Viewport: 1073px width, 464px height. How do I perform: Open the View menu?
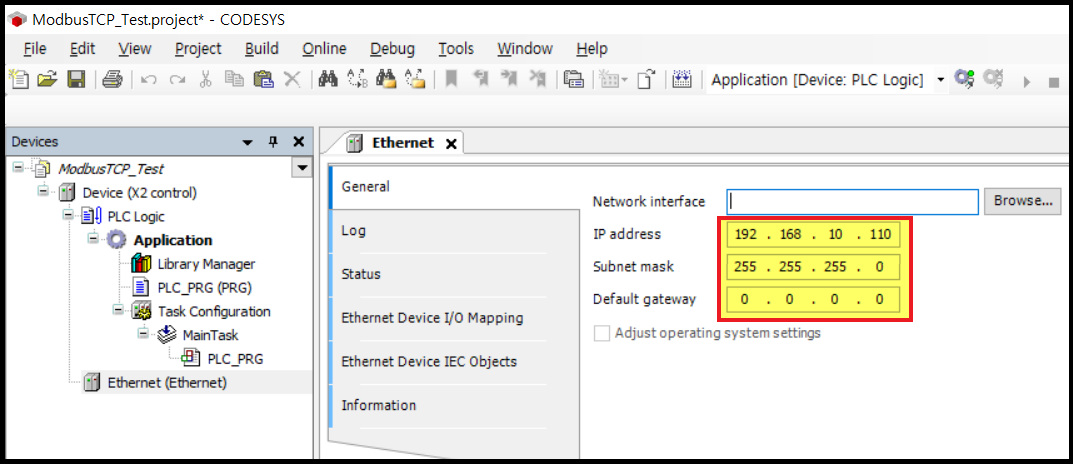(134, 49)
